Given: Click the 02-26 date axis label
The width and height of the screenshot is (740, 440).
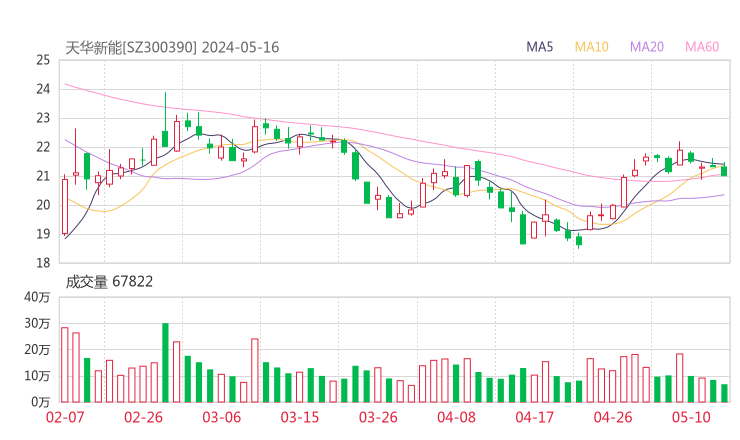Looking at the screenshot, I should click(143, 417).
